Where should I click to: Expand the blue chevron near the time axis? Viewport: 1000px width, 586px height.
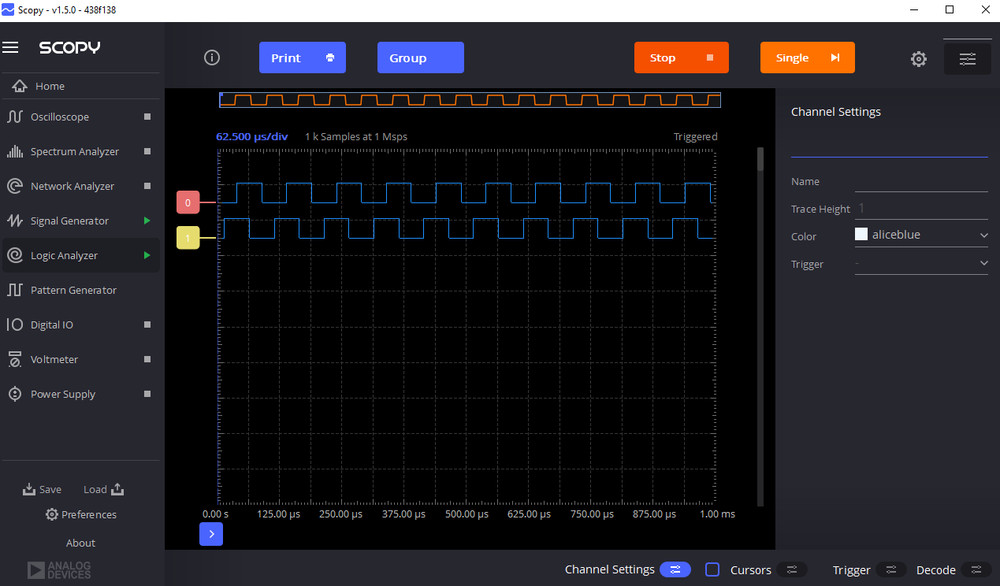[211, 534]
